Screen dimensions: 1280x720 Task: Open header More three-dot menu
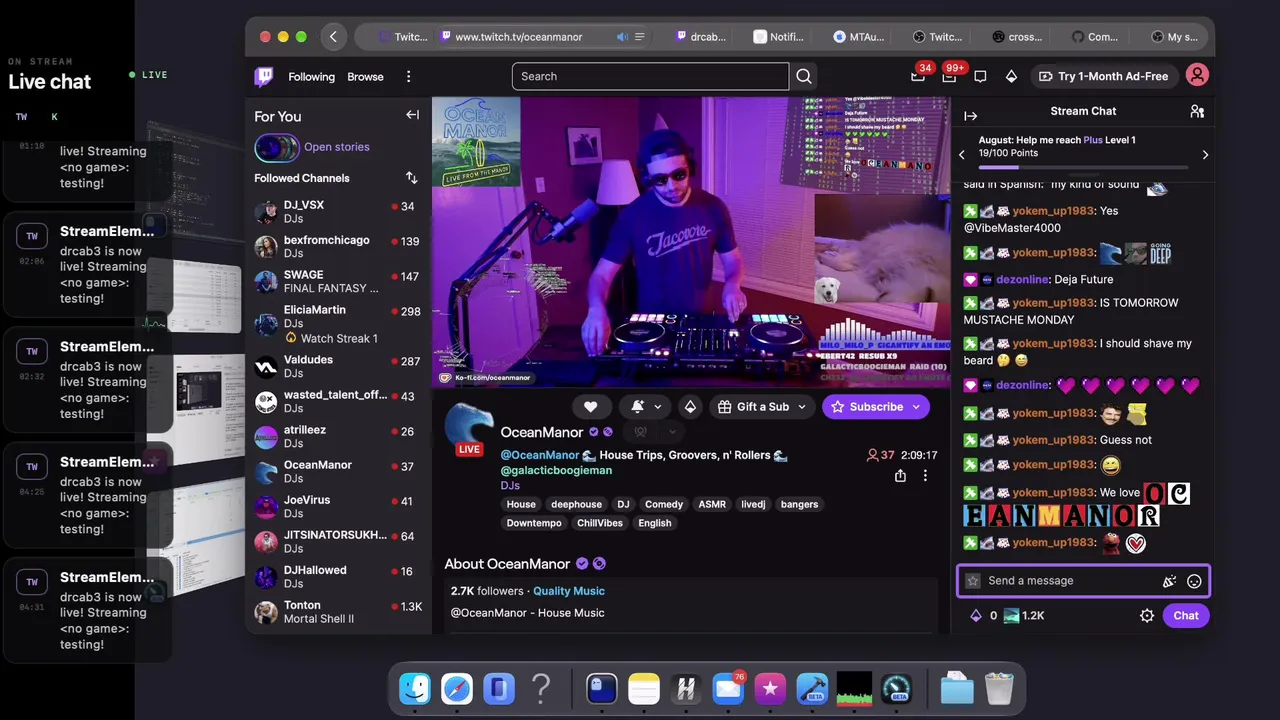pos(408,77)
